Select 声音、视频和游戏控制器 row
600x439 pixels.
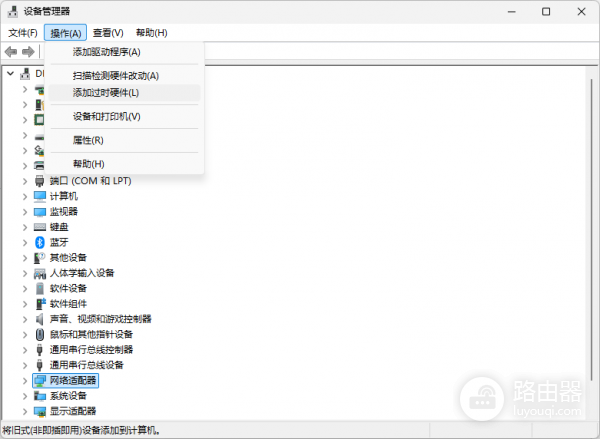[101, 319]
